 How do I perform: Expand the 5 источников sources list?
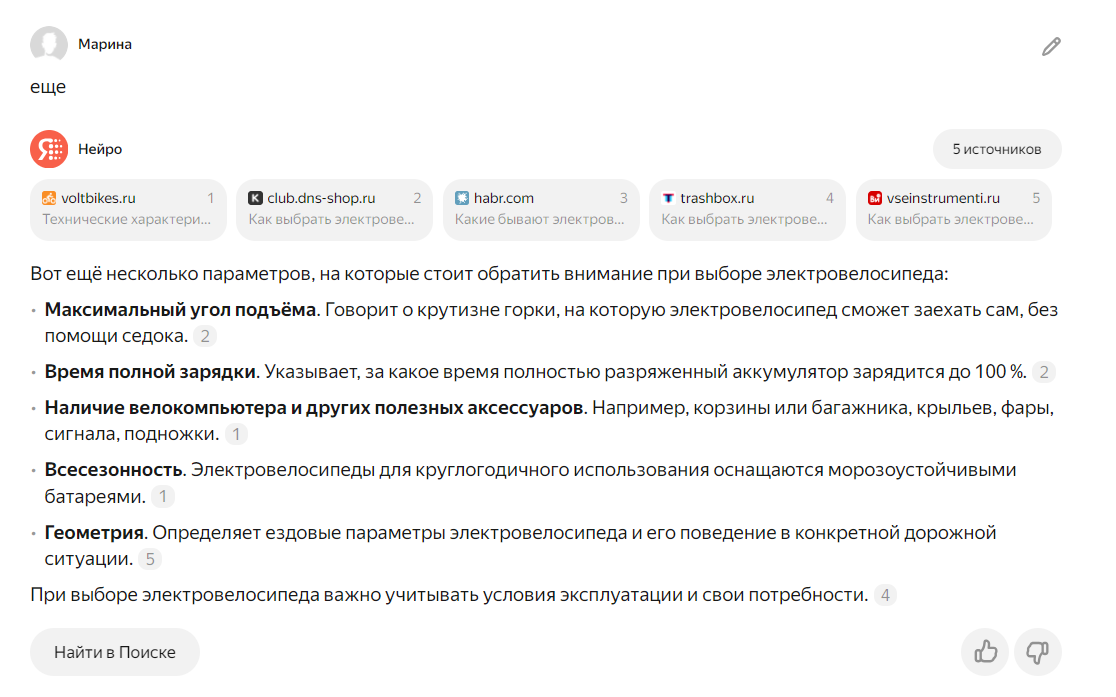pos(995,148)
